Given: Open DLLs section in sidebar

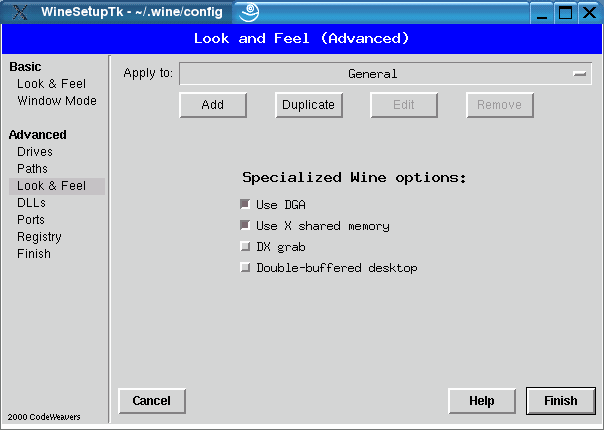Looking at the screenshot, I should pos(31,203).
